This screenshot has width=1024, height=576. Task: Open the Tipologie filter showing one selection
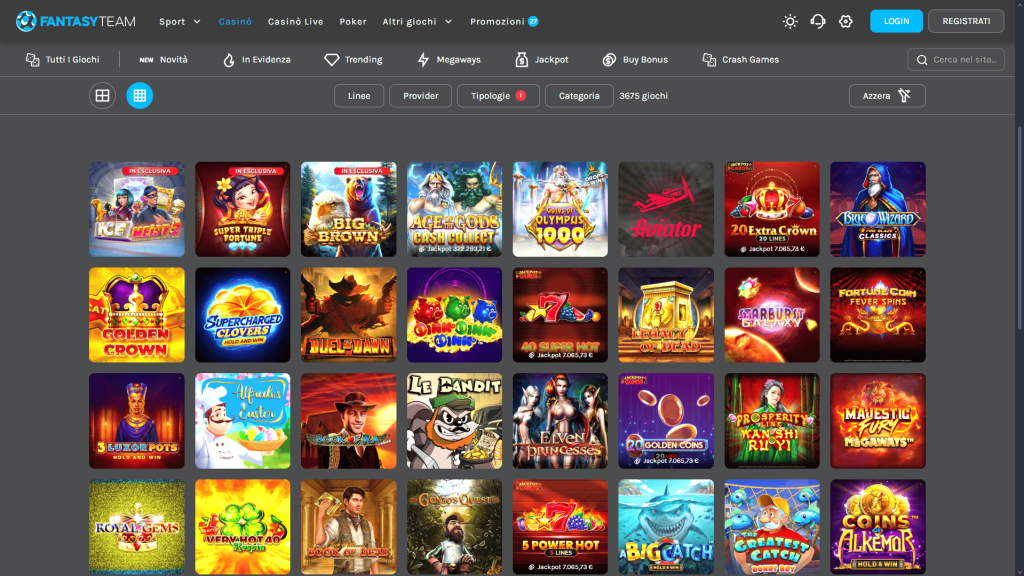(x=498, y=96)
